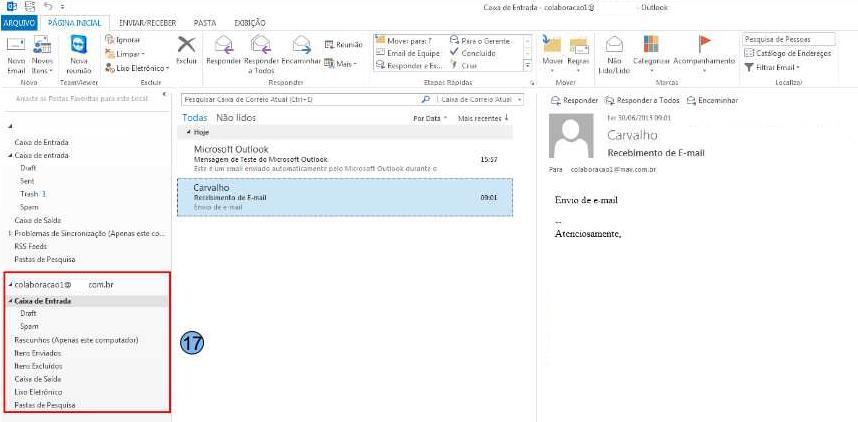Open the ARQUIVO tab
This screenshot has width=858, height=422.
[x=18, y=20]
